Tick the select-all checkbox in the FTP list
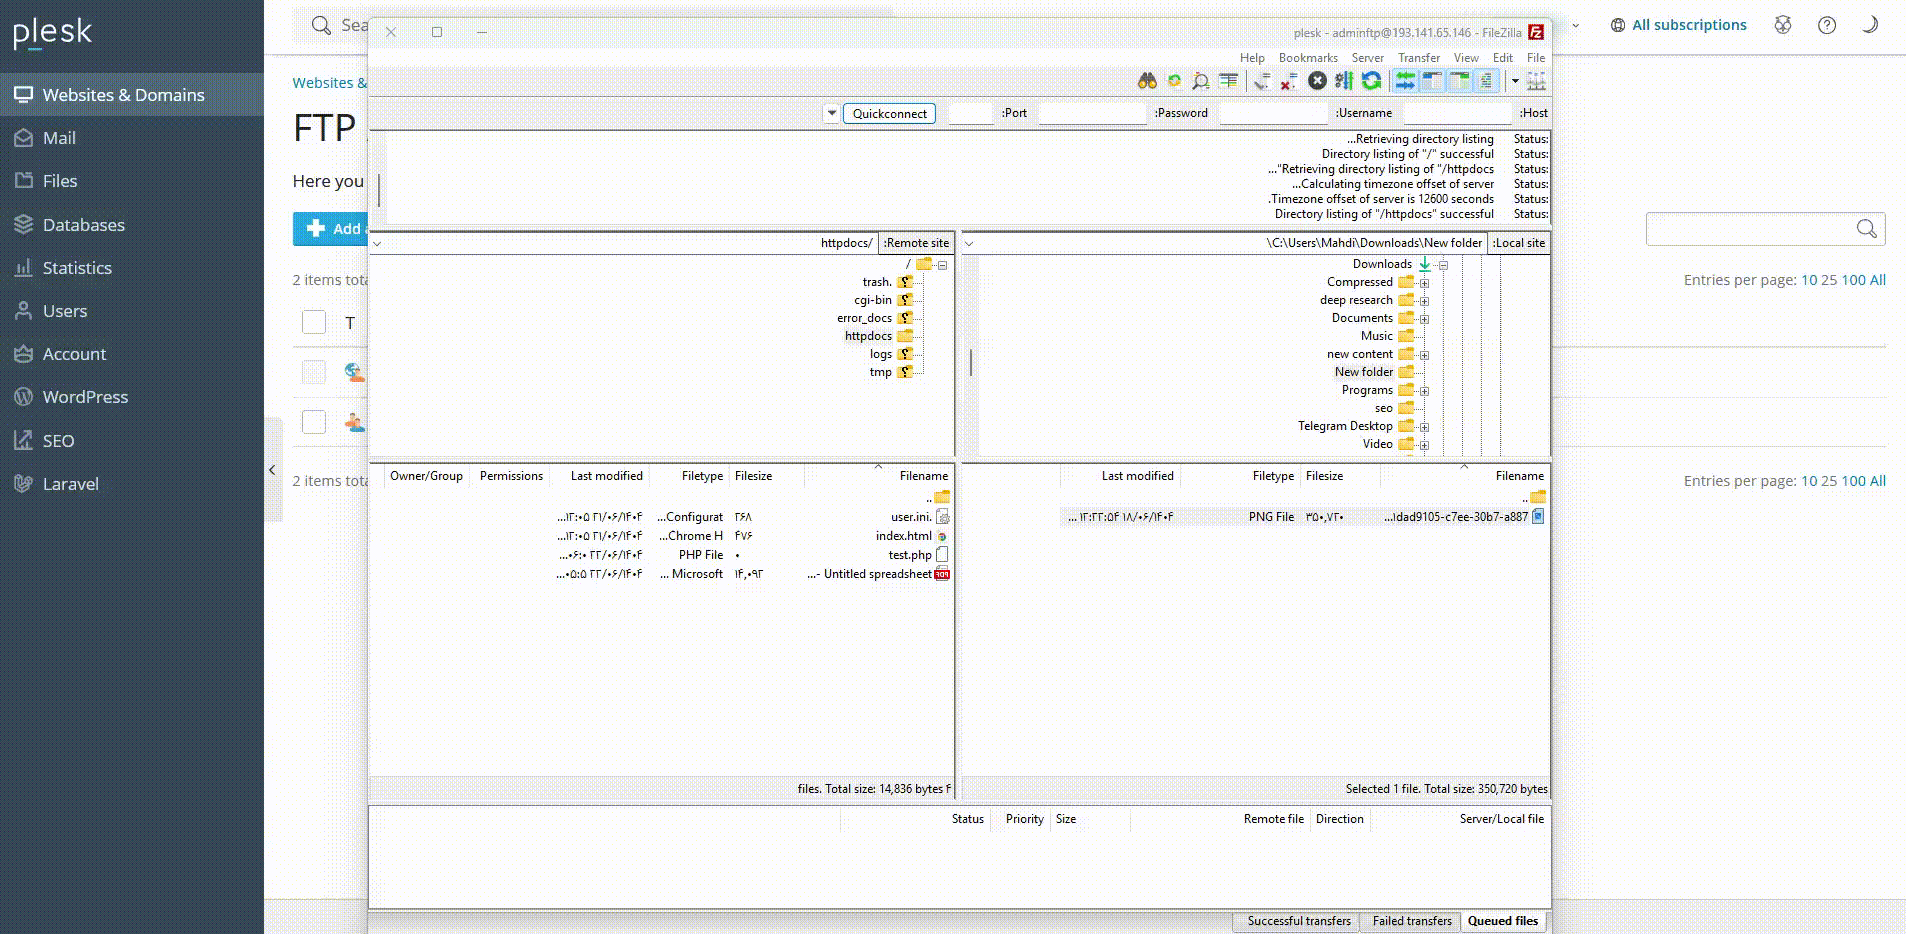 point(314,322)
